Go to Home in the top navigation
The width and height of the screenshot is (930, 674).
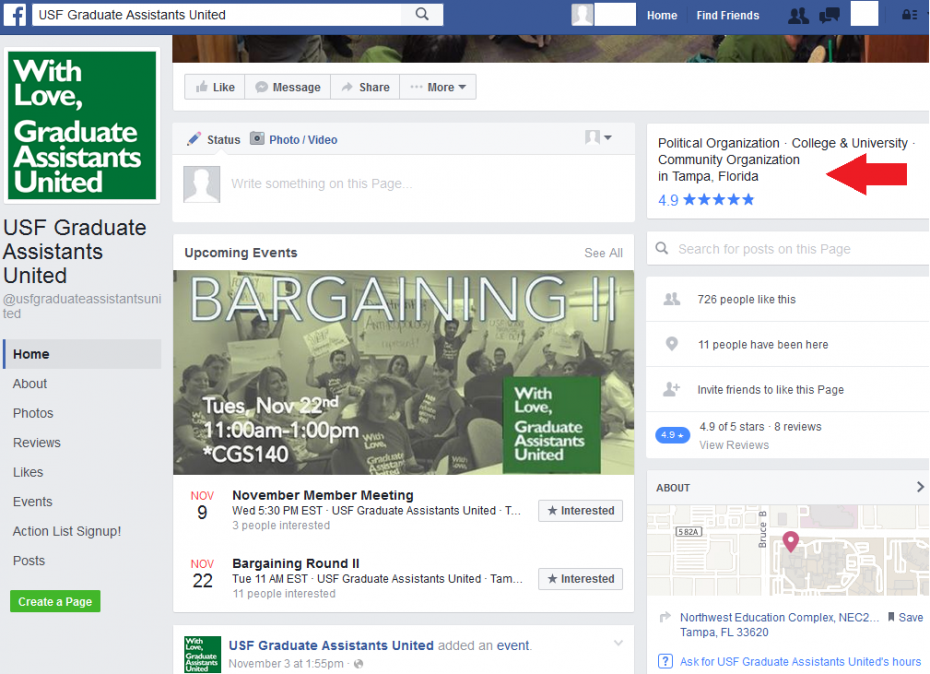[662, 15]
